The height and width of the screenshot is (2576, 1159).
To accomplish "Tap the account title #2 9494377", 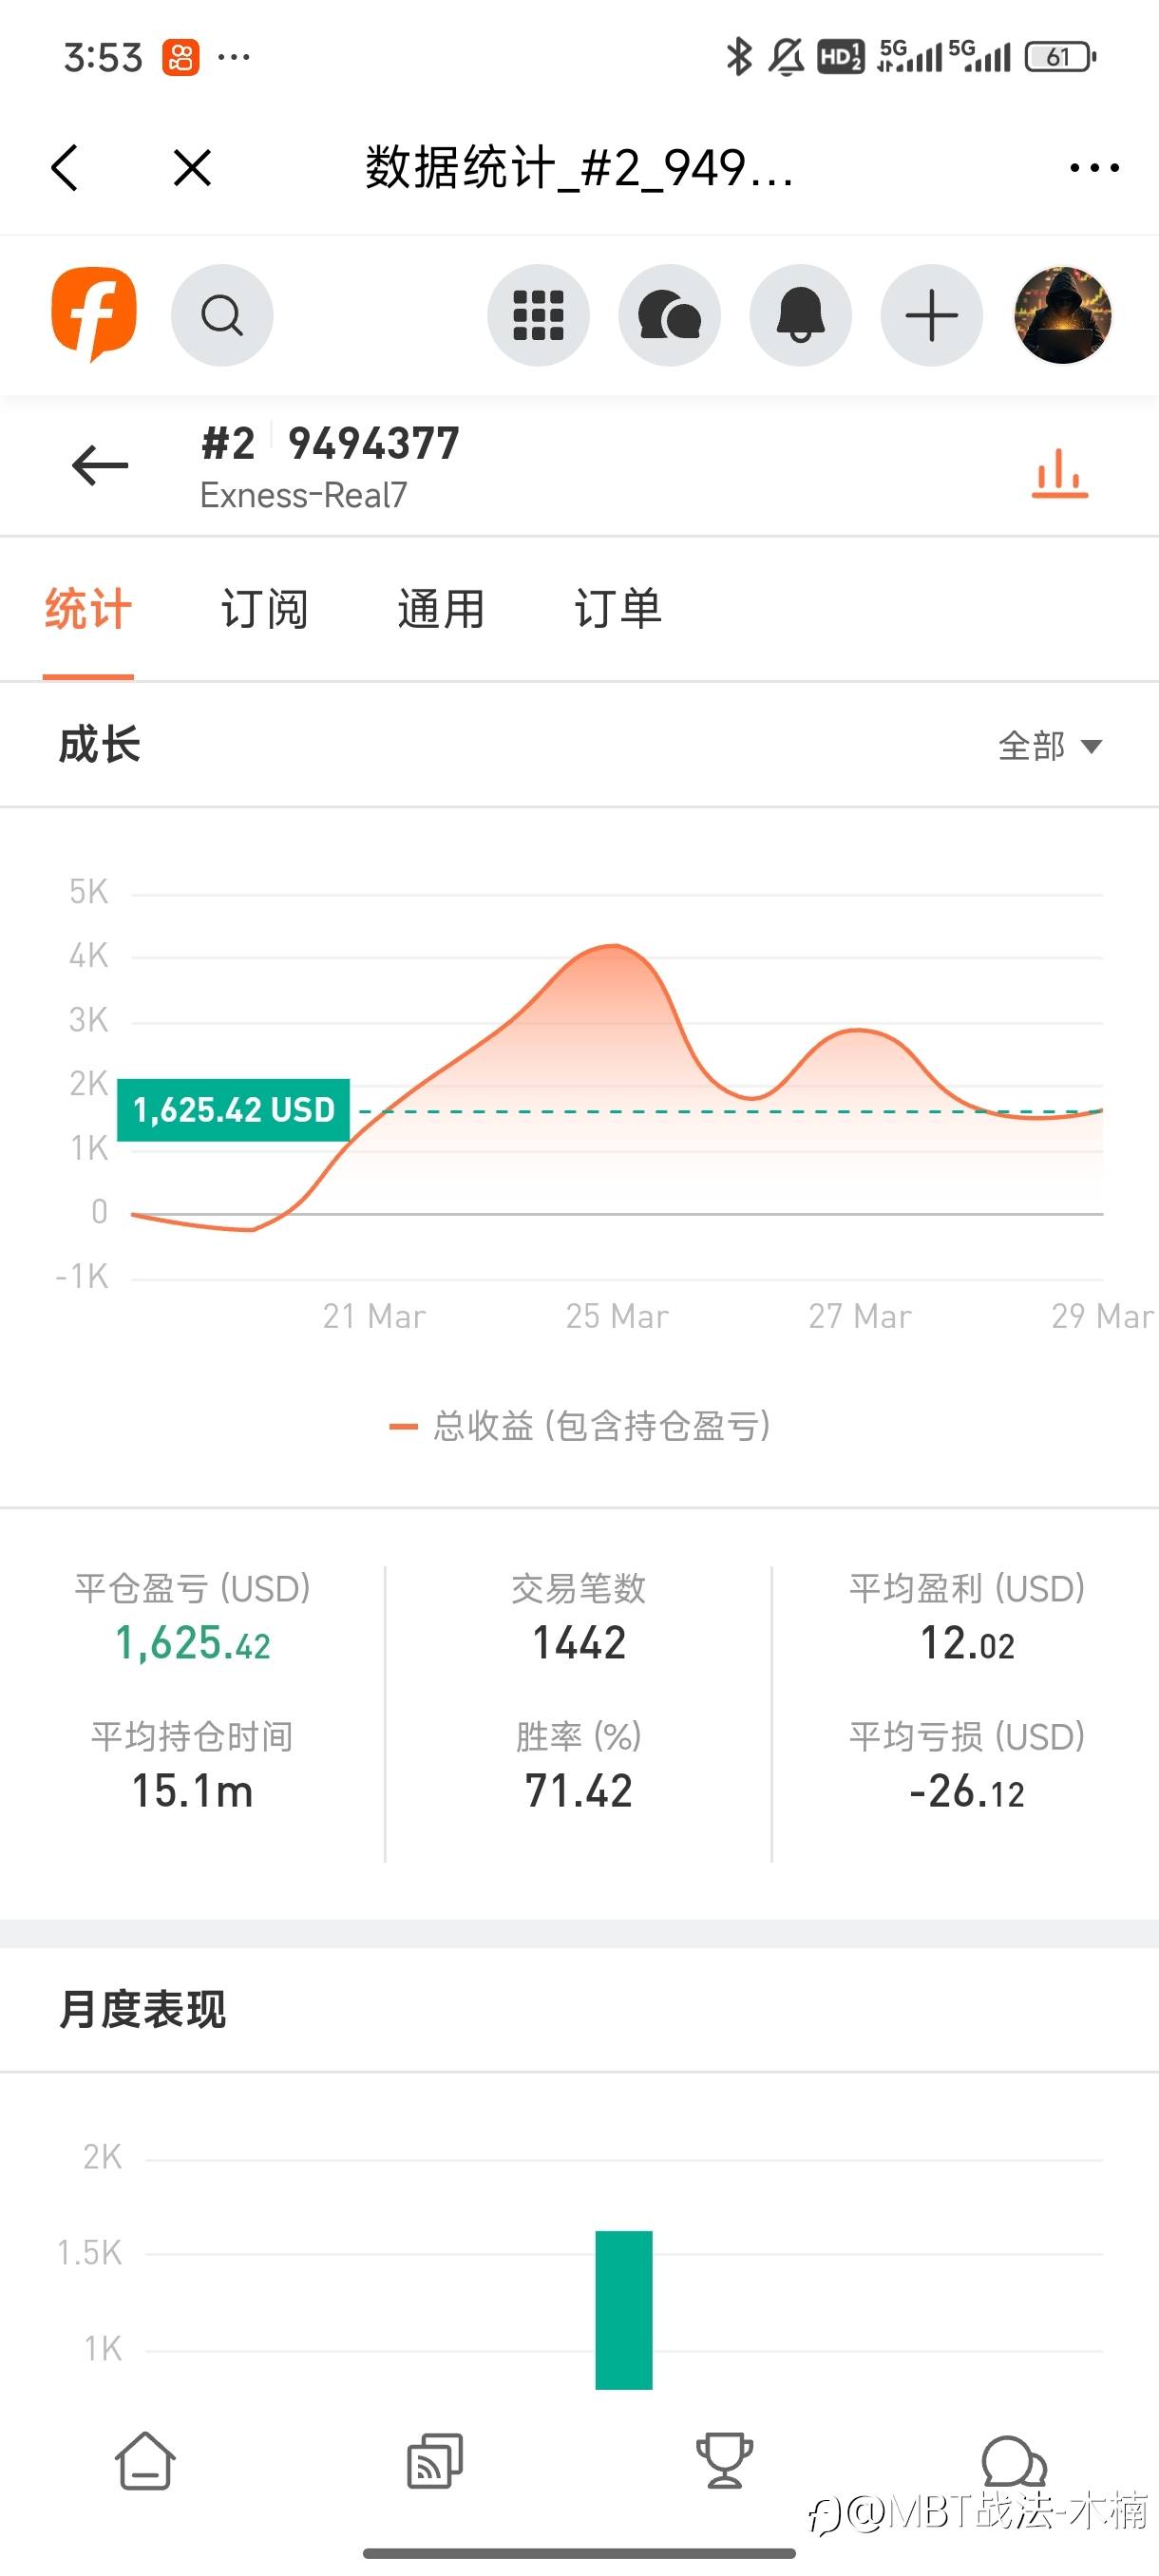I will click(330, 443).
